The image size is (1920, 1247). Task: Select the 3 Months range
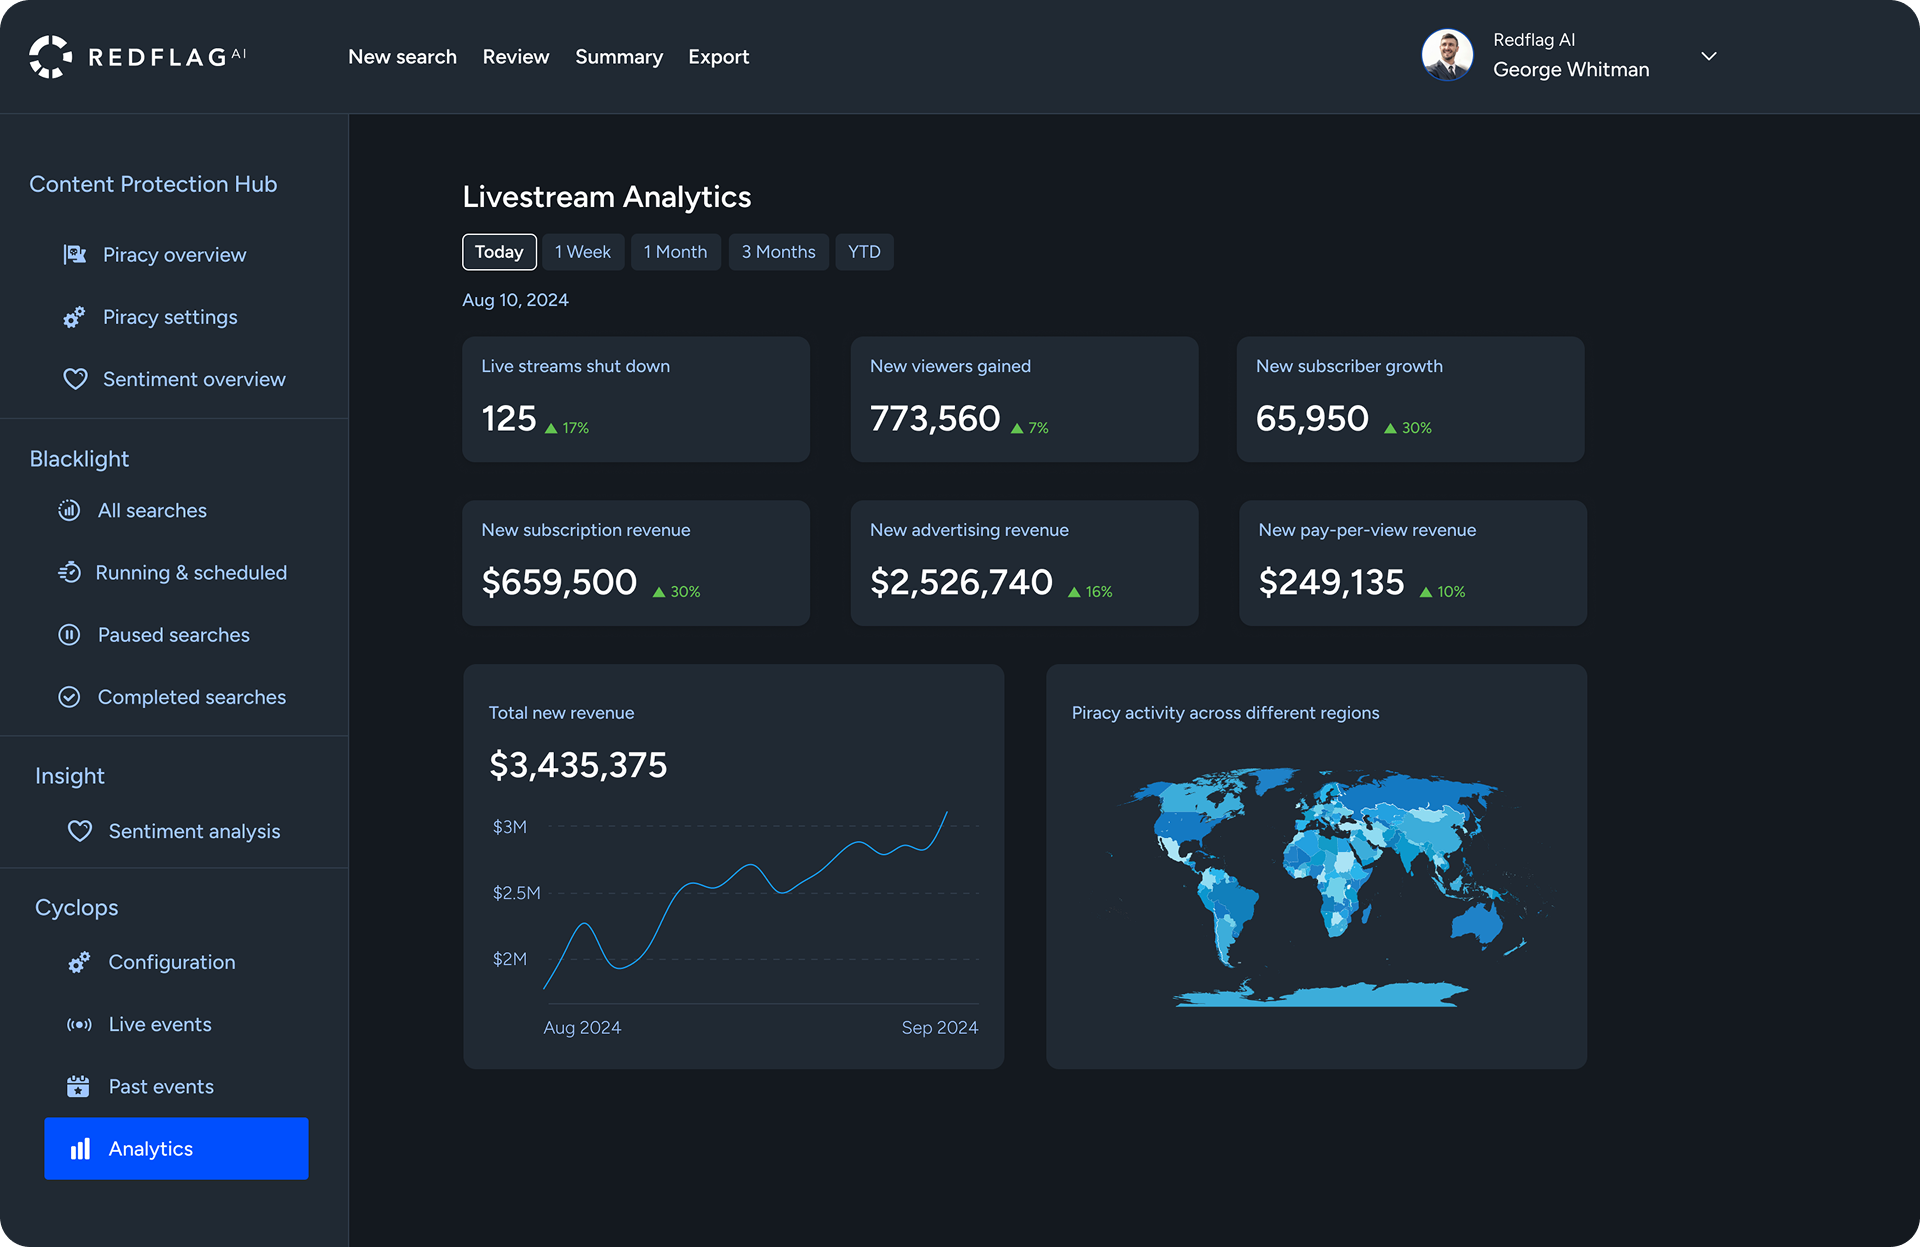click(x=778, y=252)
